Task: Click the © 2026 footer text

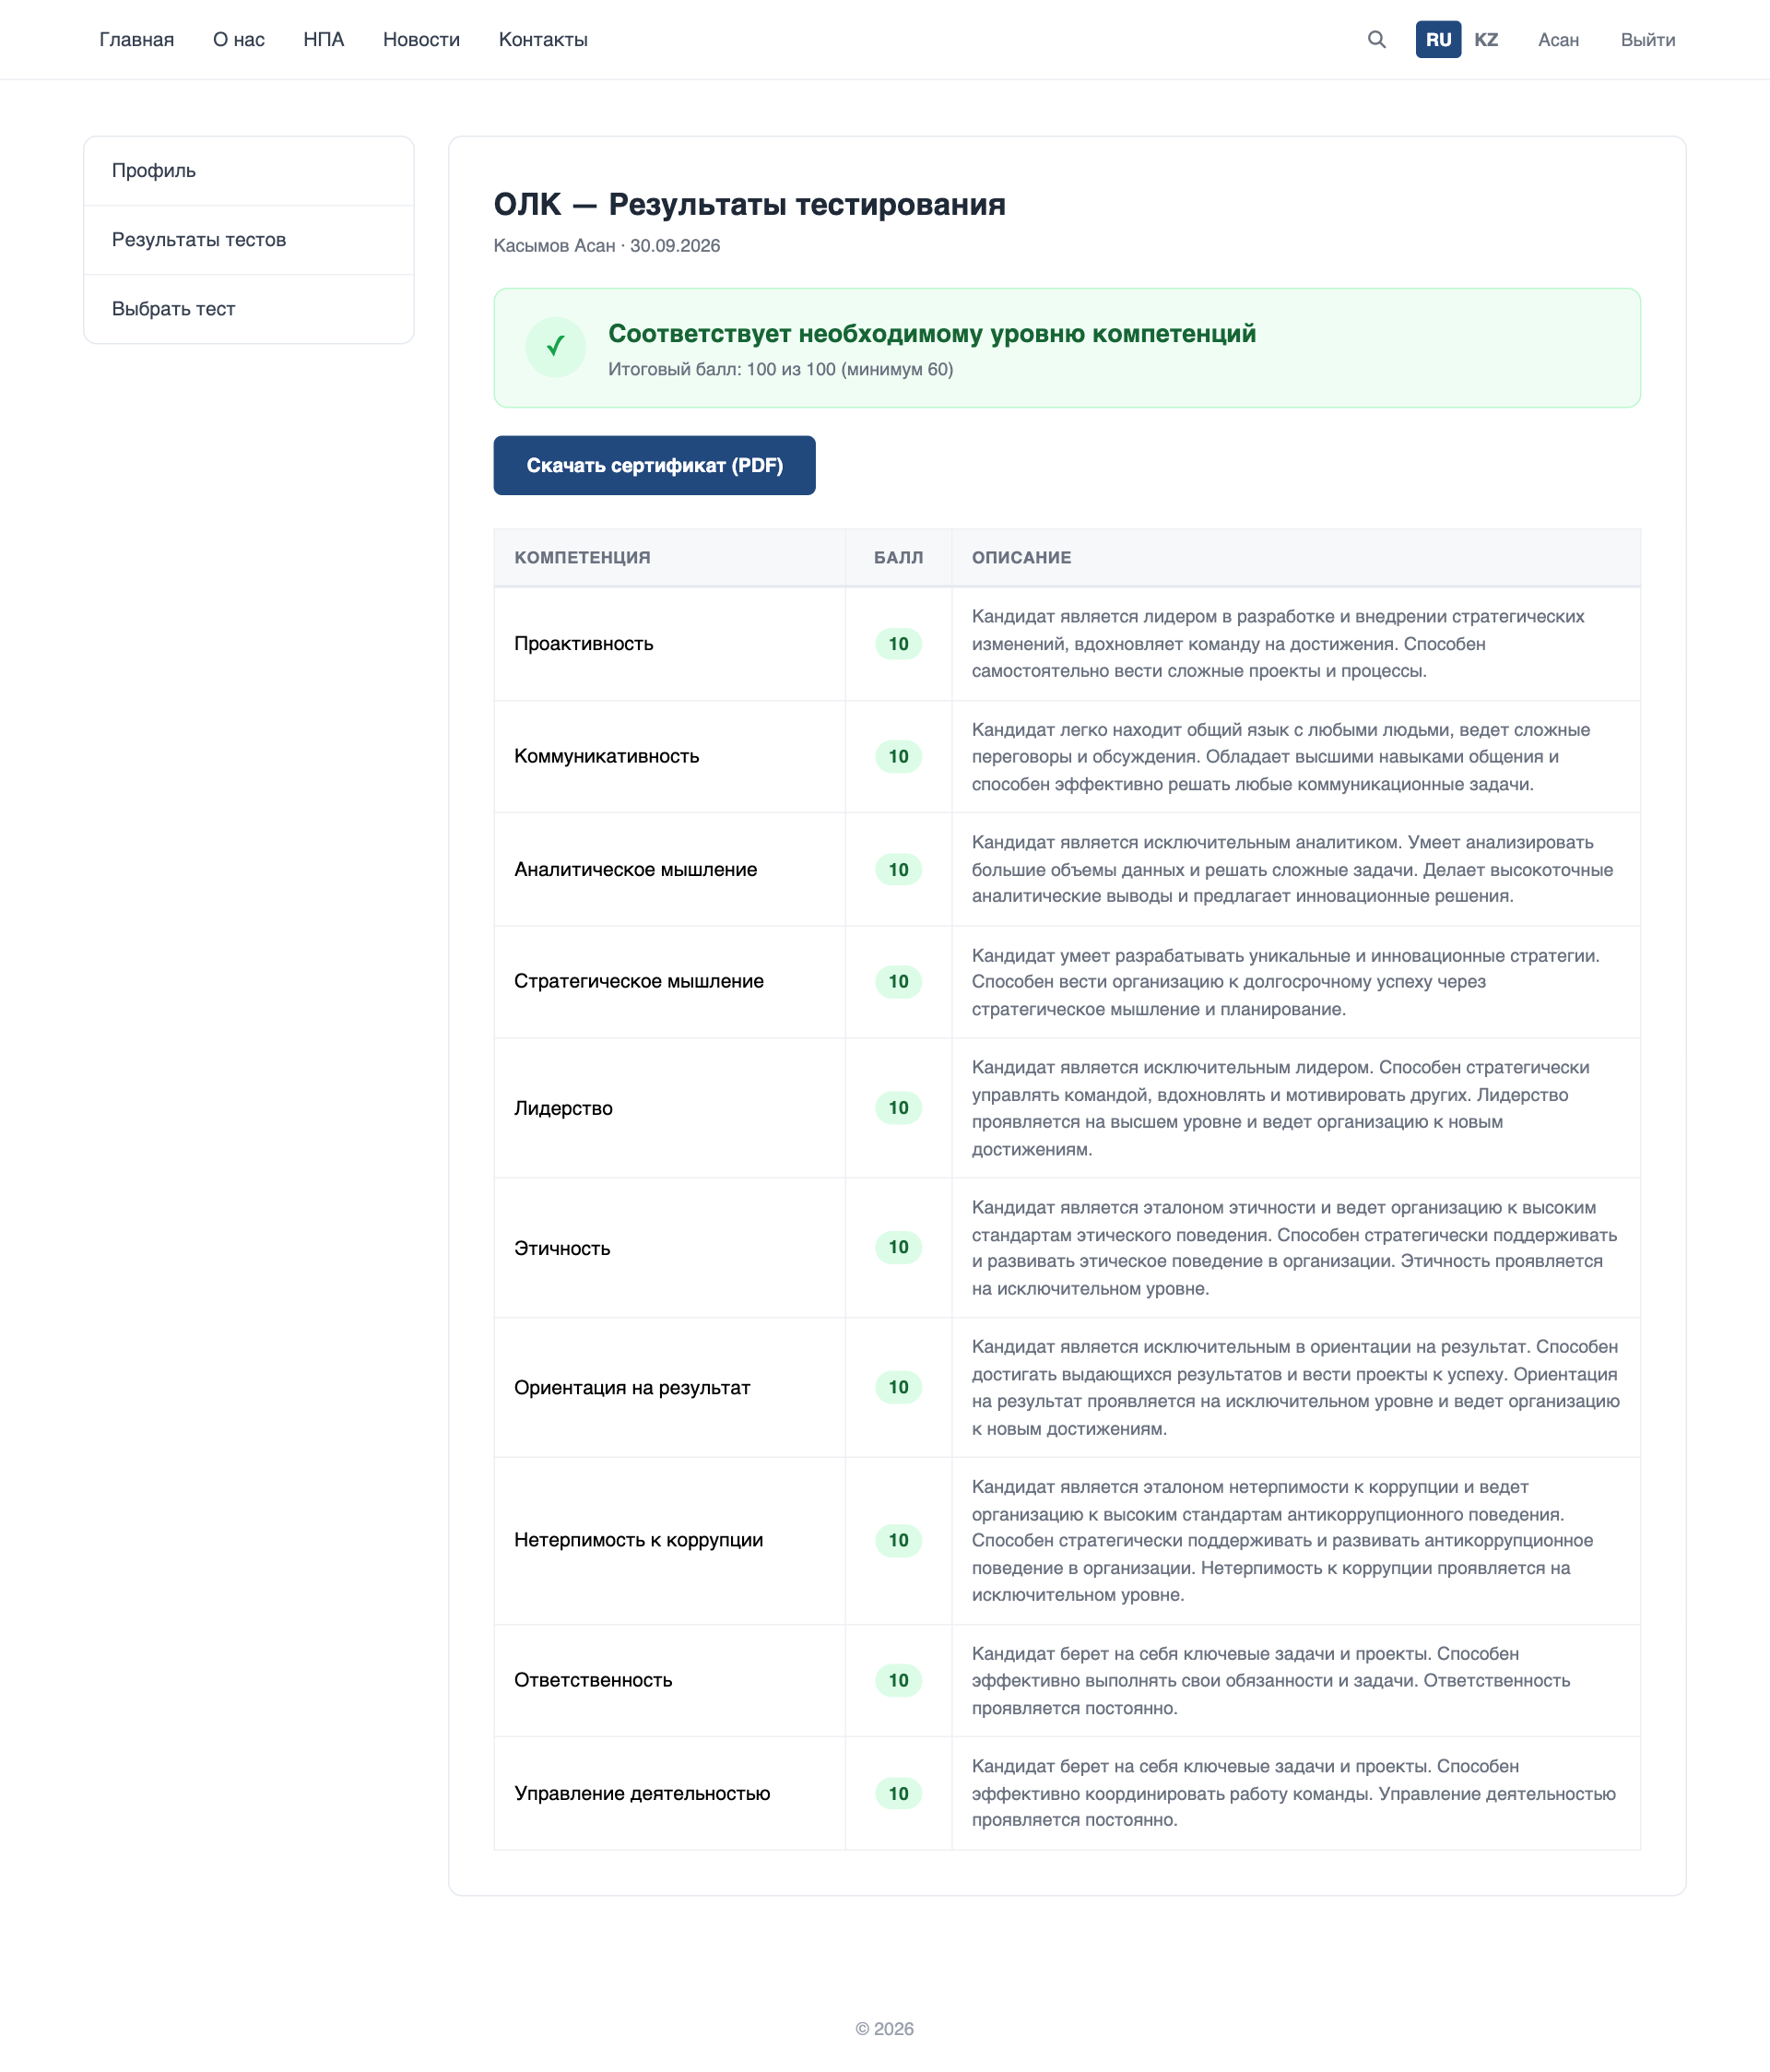Action: pos(884,2028)
